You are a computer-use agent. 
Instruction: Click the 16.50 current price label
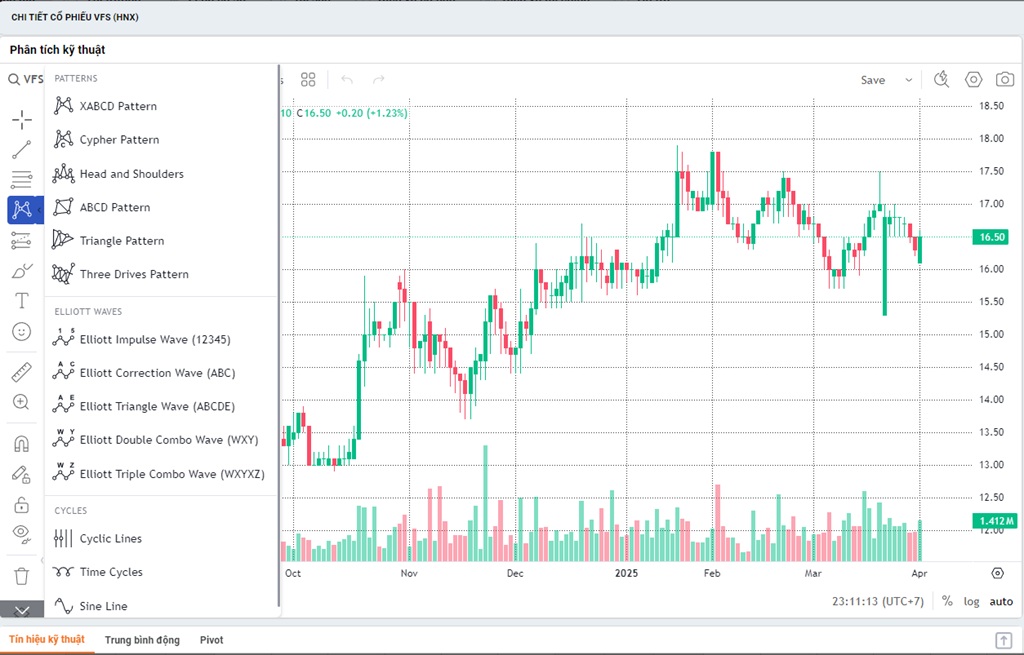[991, 237]
